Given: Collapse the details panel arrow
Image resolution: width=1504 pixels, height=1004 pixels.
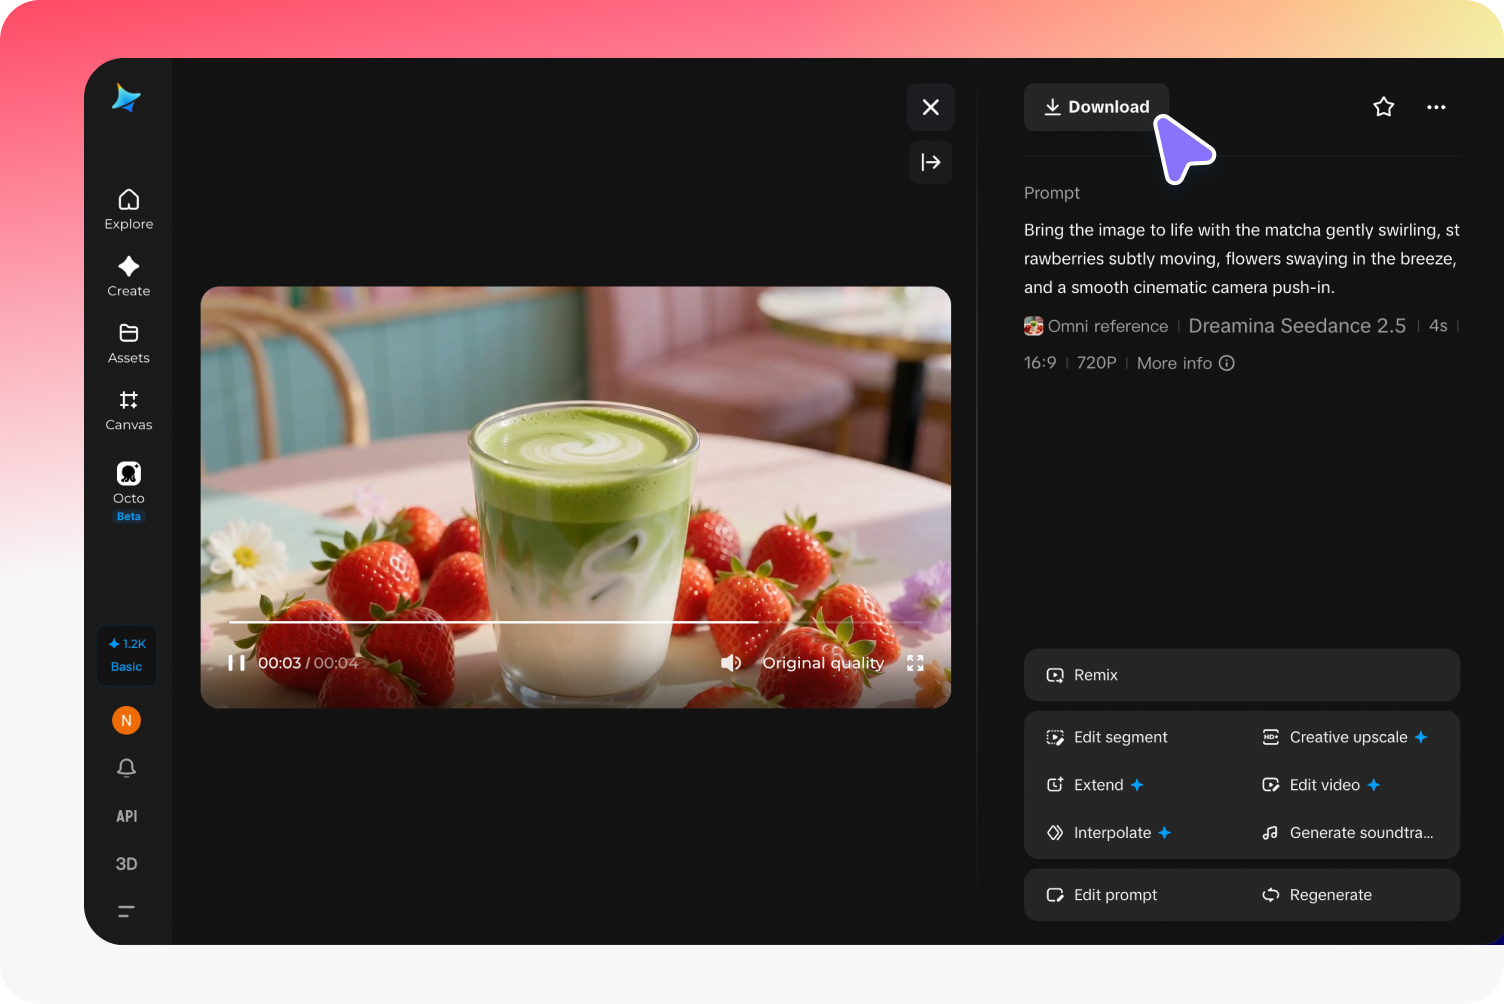Looking at the screenshot, I should (x=931, y=162).
